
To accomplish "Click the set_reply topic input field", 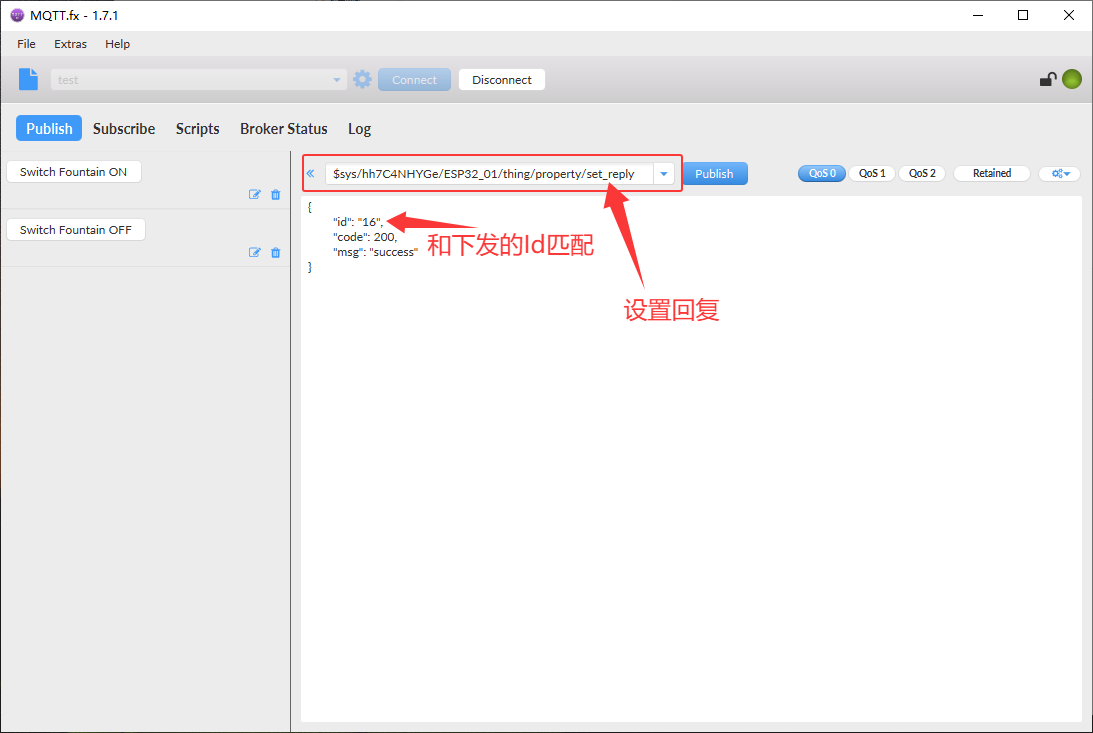I will (x=489, y=173).
